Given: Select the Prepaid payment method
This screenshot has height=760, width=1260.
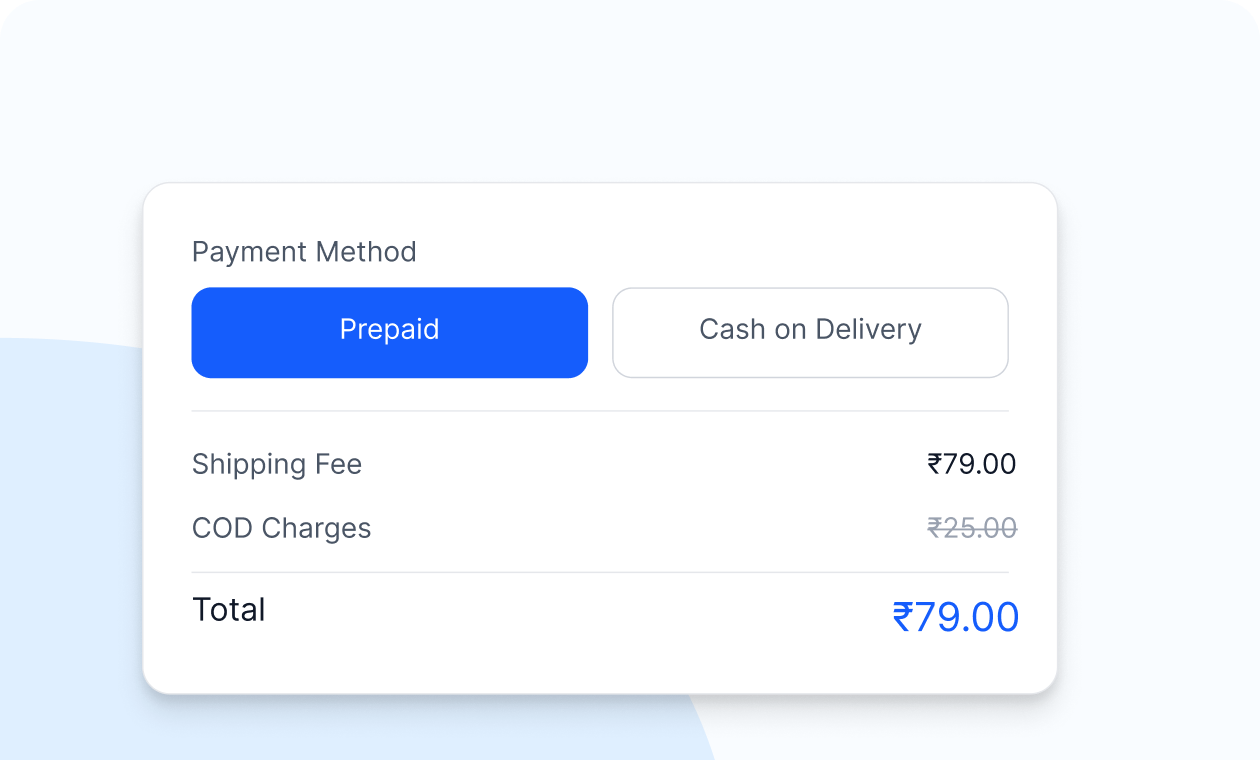Looking at the screenshot, I should [389, 332].
